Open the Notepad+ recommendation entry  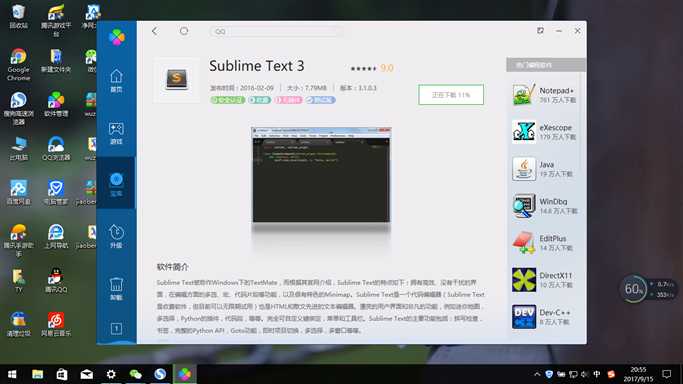coord(544,94)
